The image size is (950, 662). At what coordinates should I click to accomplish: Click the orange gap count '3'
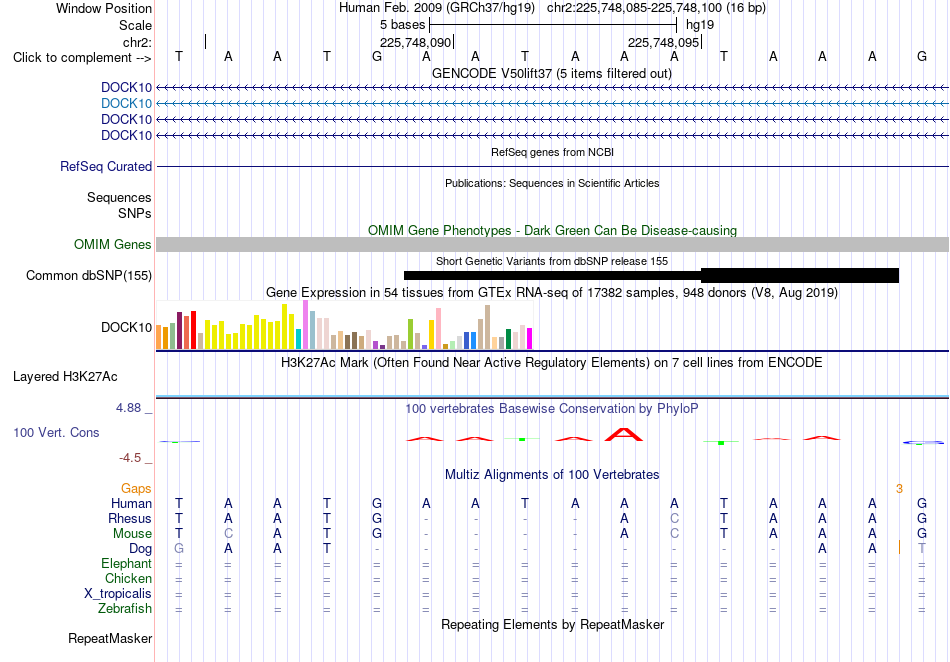tap(899, 489)
